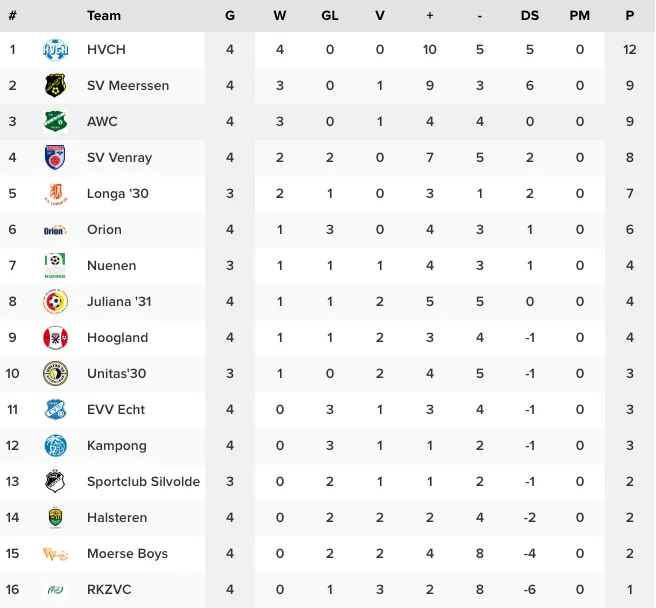Click the SV Venray club crest
Image resolution: width=656 pixels, height=608 pixels.
tap(55, 158)
